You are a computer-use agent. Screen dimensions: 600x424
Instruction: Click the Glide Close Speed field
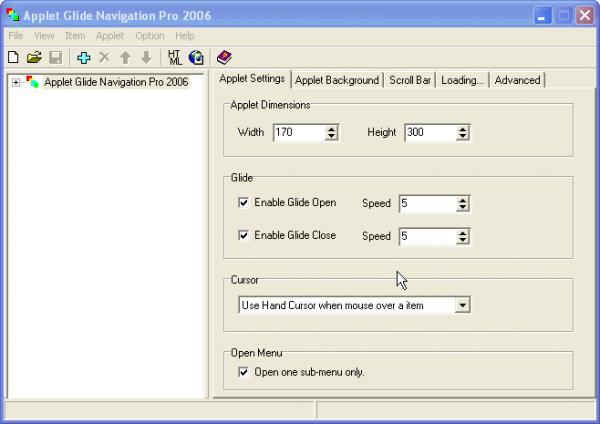click(x=428, y=237)
